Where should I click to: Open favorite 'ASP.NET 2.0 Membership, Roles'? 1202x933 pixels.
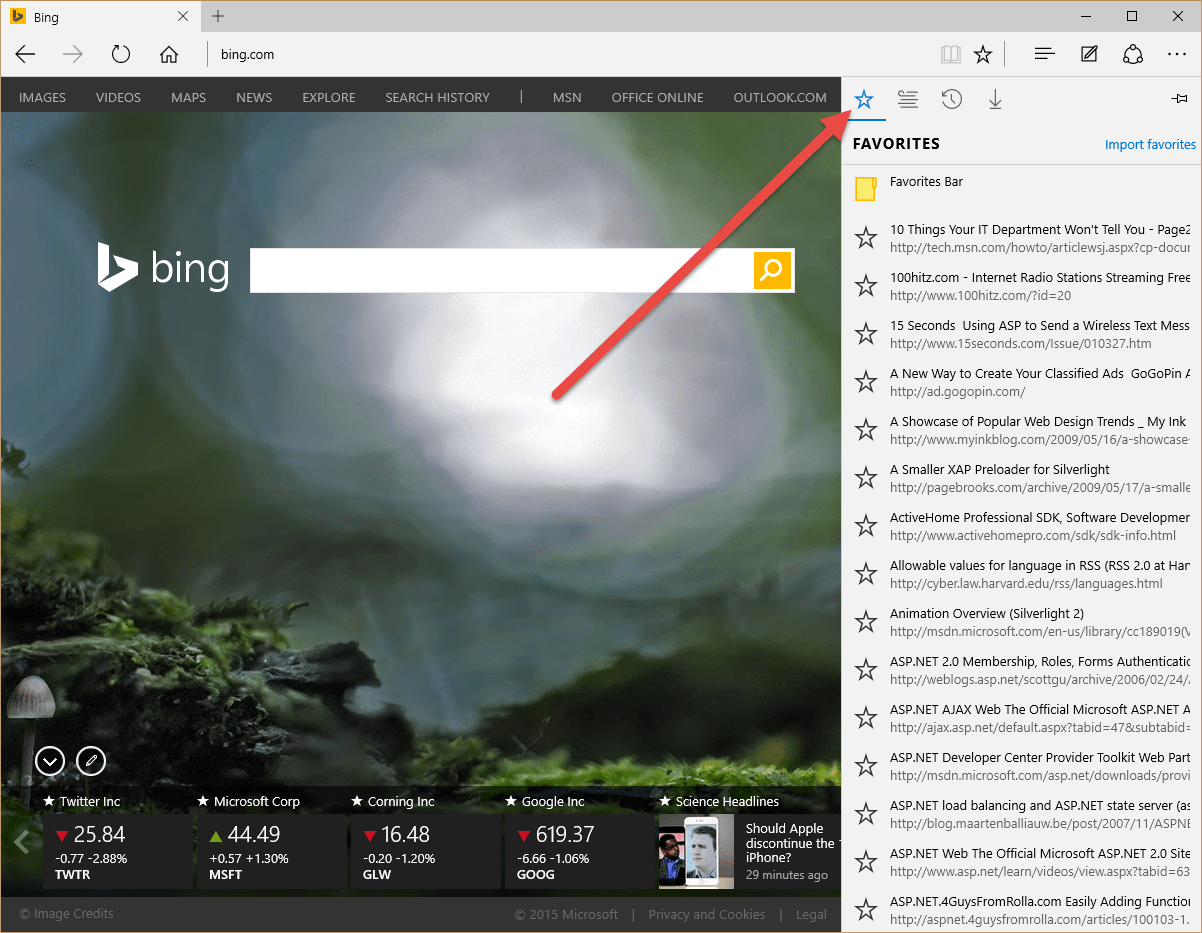(1021, 669)
